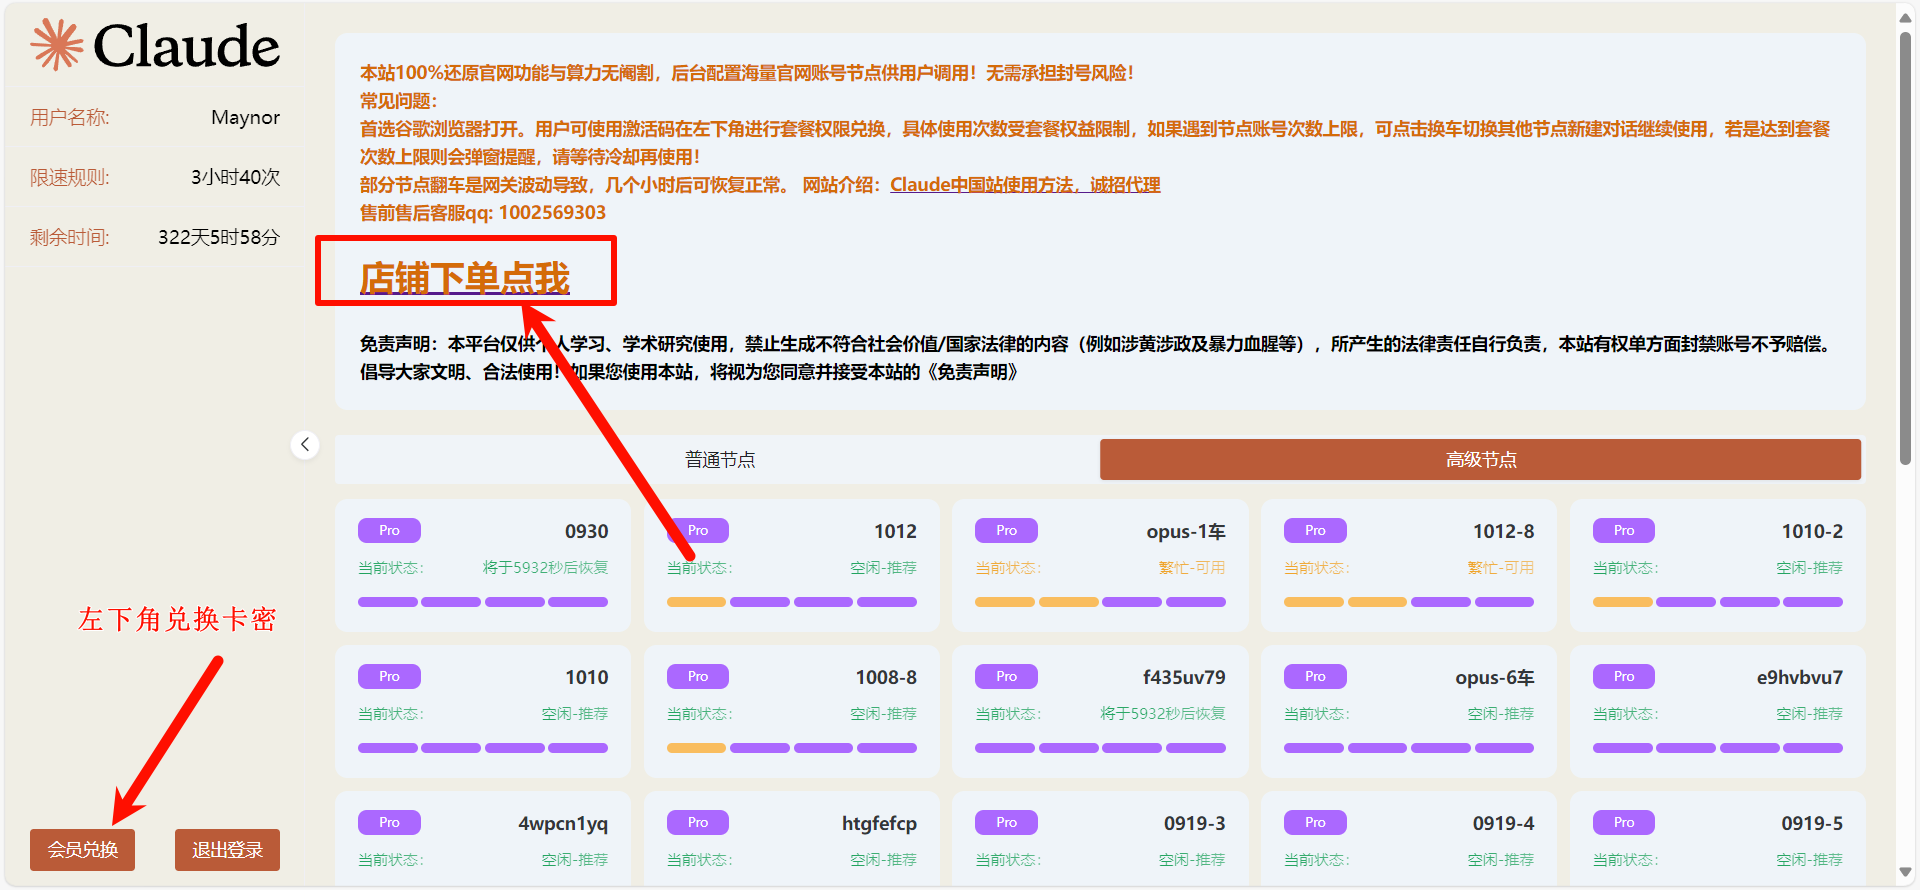Click the 将于5932秒后恢复 status on node 0930

click(545, 567)
